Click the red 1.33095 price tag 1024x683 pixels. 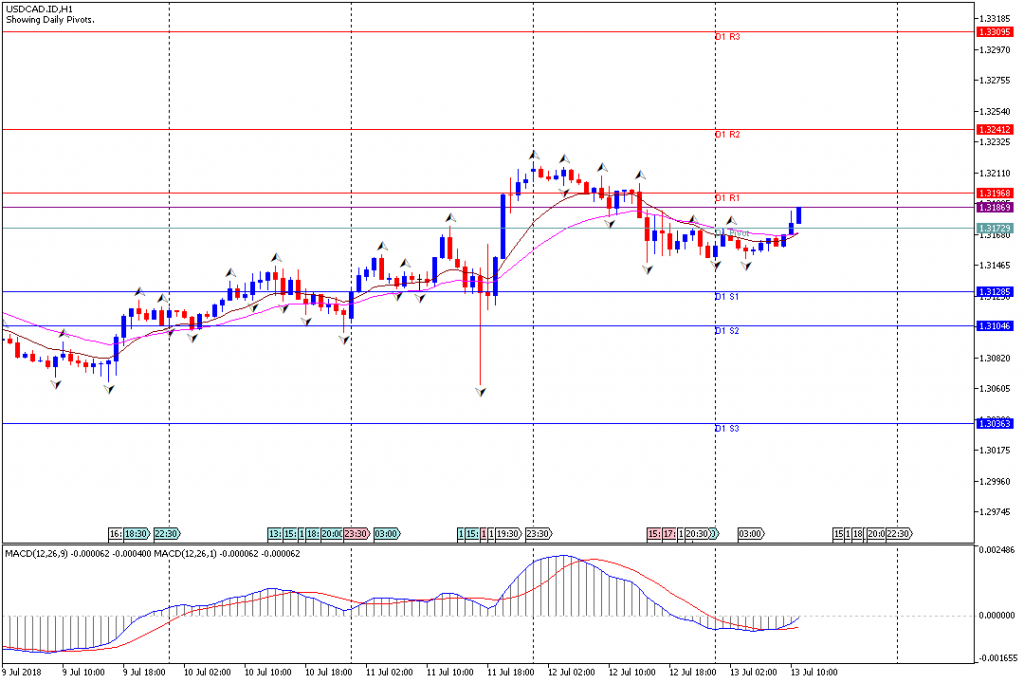(x=995, y=32)
